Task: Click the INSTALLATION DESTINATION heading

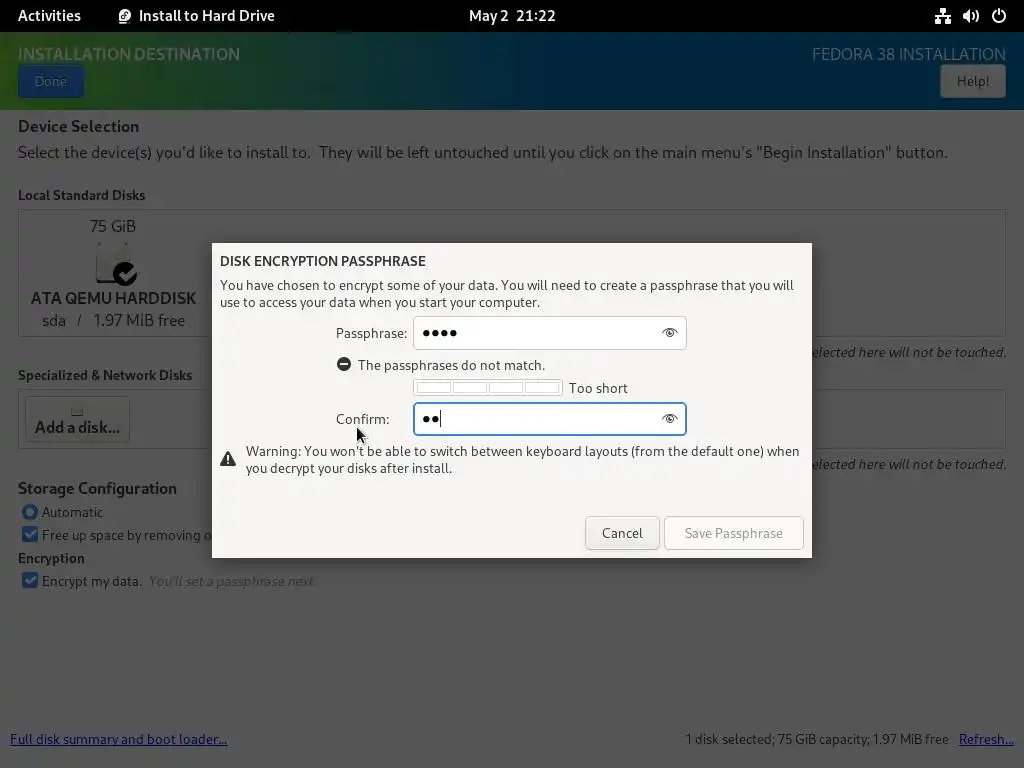Action: [x=129, y=54]
